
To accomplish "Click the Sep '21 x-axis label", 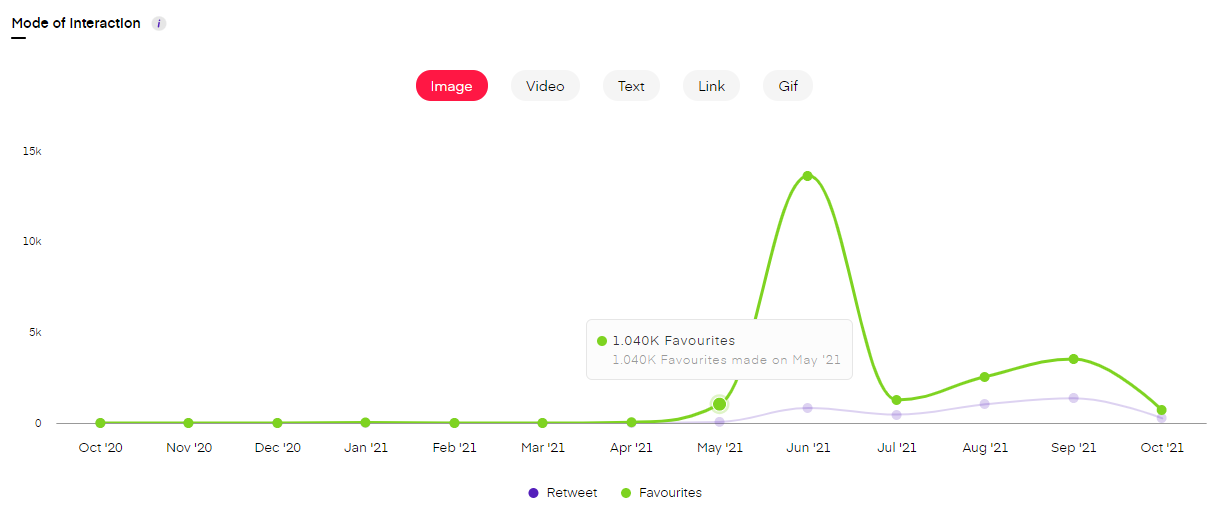I will [x=1073, y=448].
